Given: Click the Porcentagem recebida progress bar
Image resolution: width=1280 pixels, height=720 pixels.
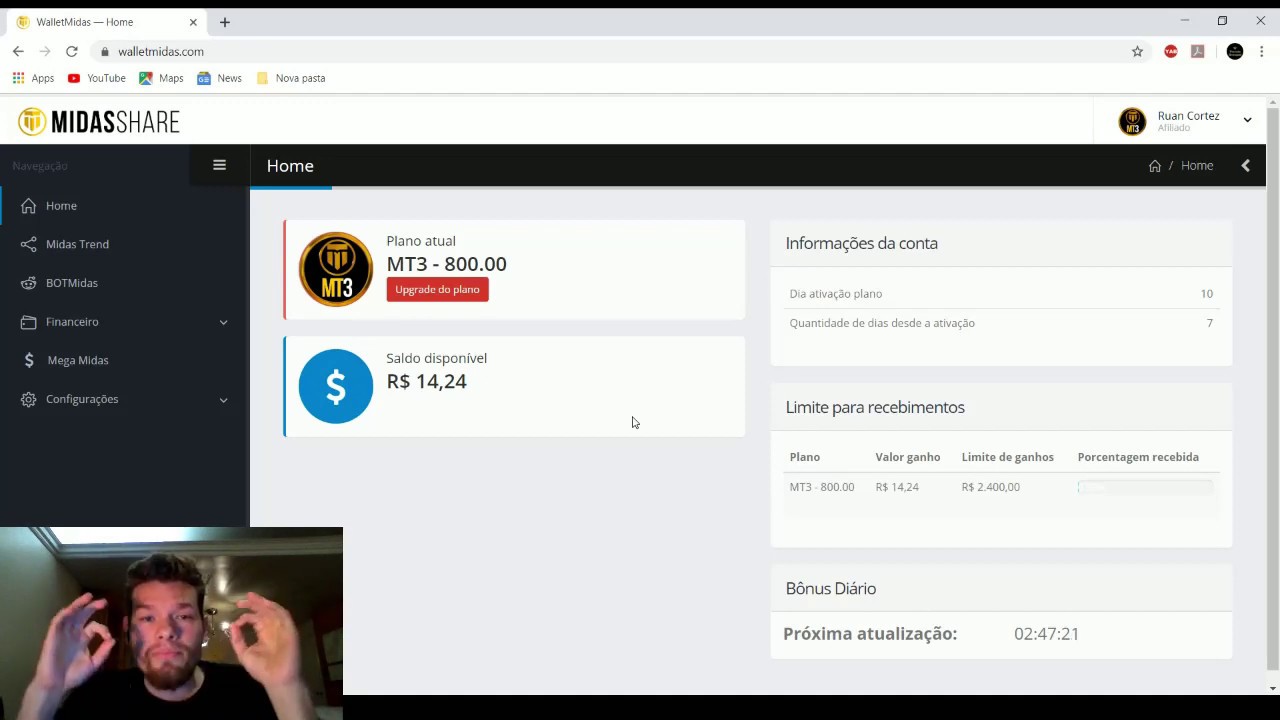Looking at the screenshot, I should pos(1145,487).
